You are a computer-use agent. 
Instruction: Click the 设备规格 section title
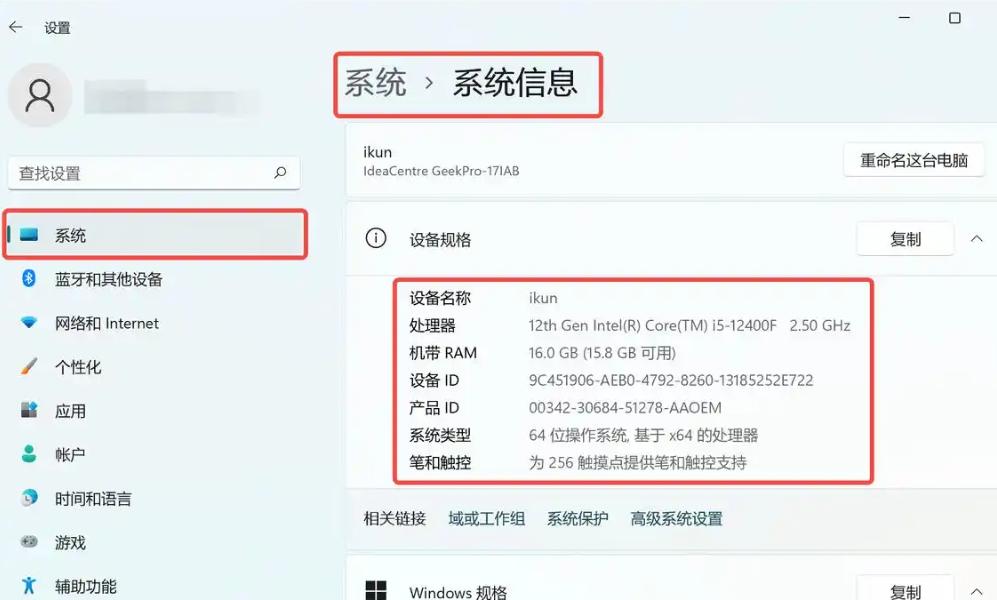(440, 240)
